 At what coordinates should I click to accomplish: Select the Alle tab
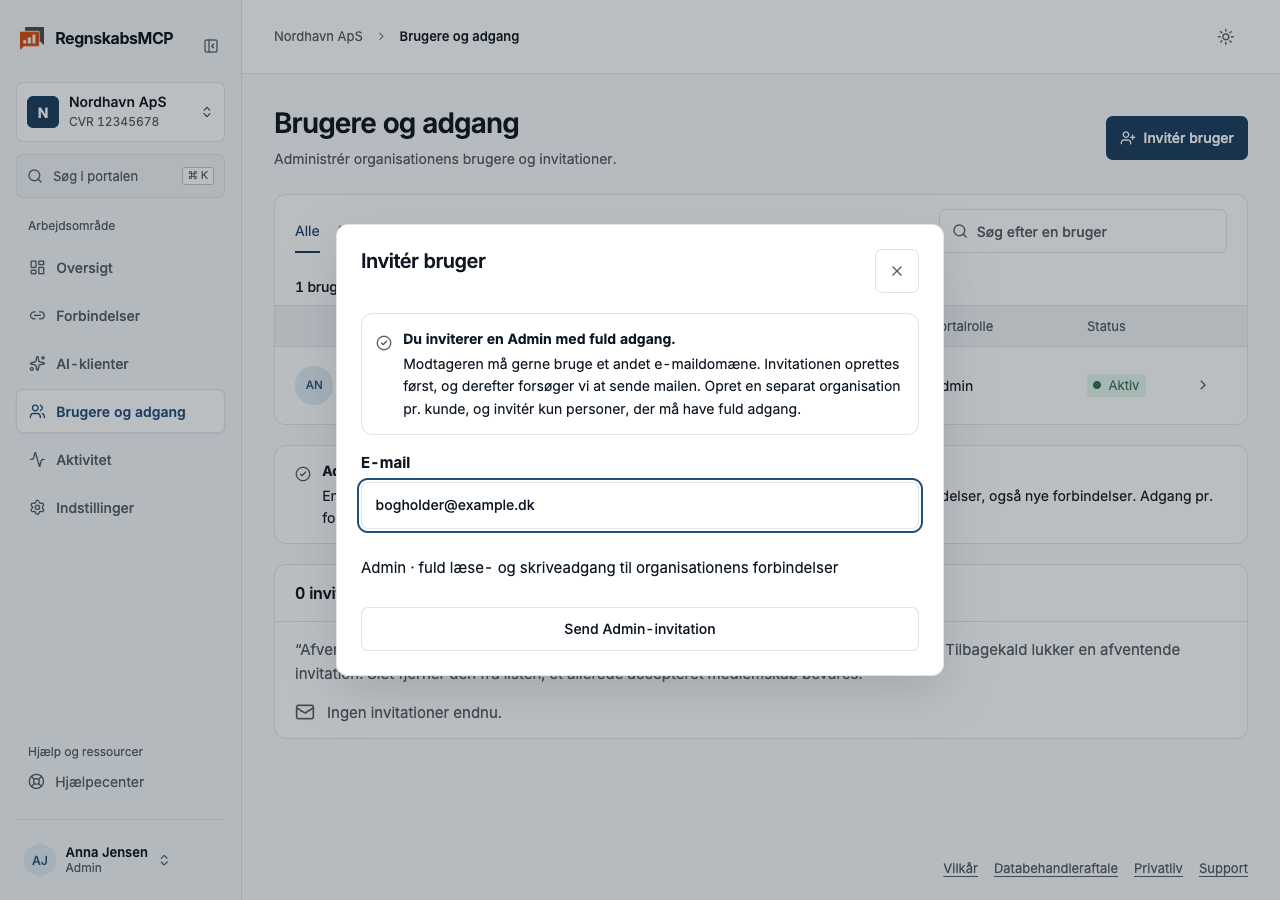pos(307,231)
